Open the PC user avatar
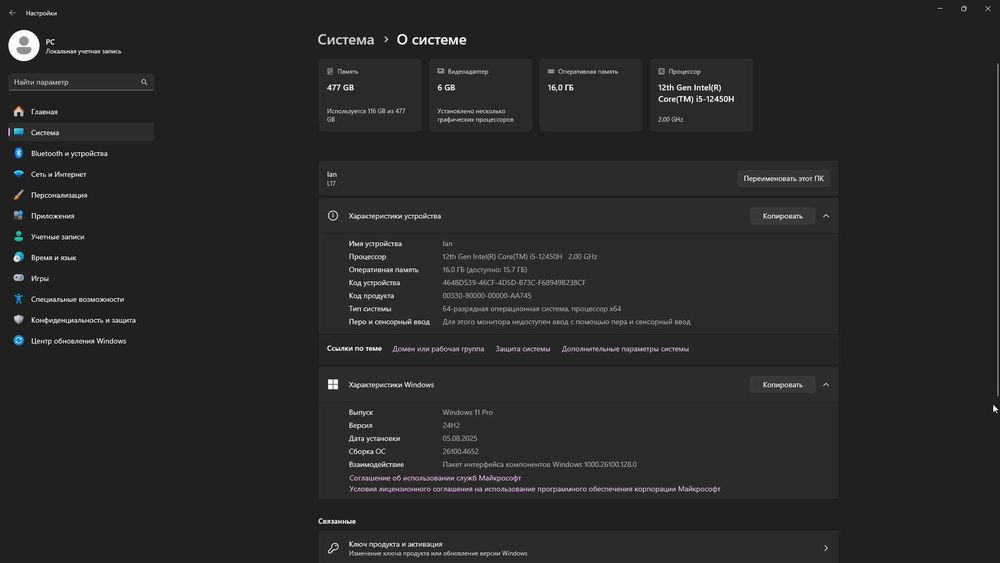The image size is (1000, 563). click(24, 46)
